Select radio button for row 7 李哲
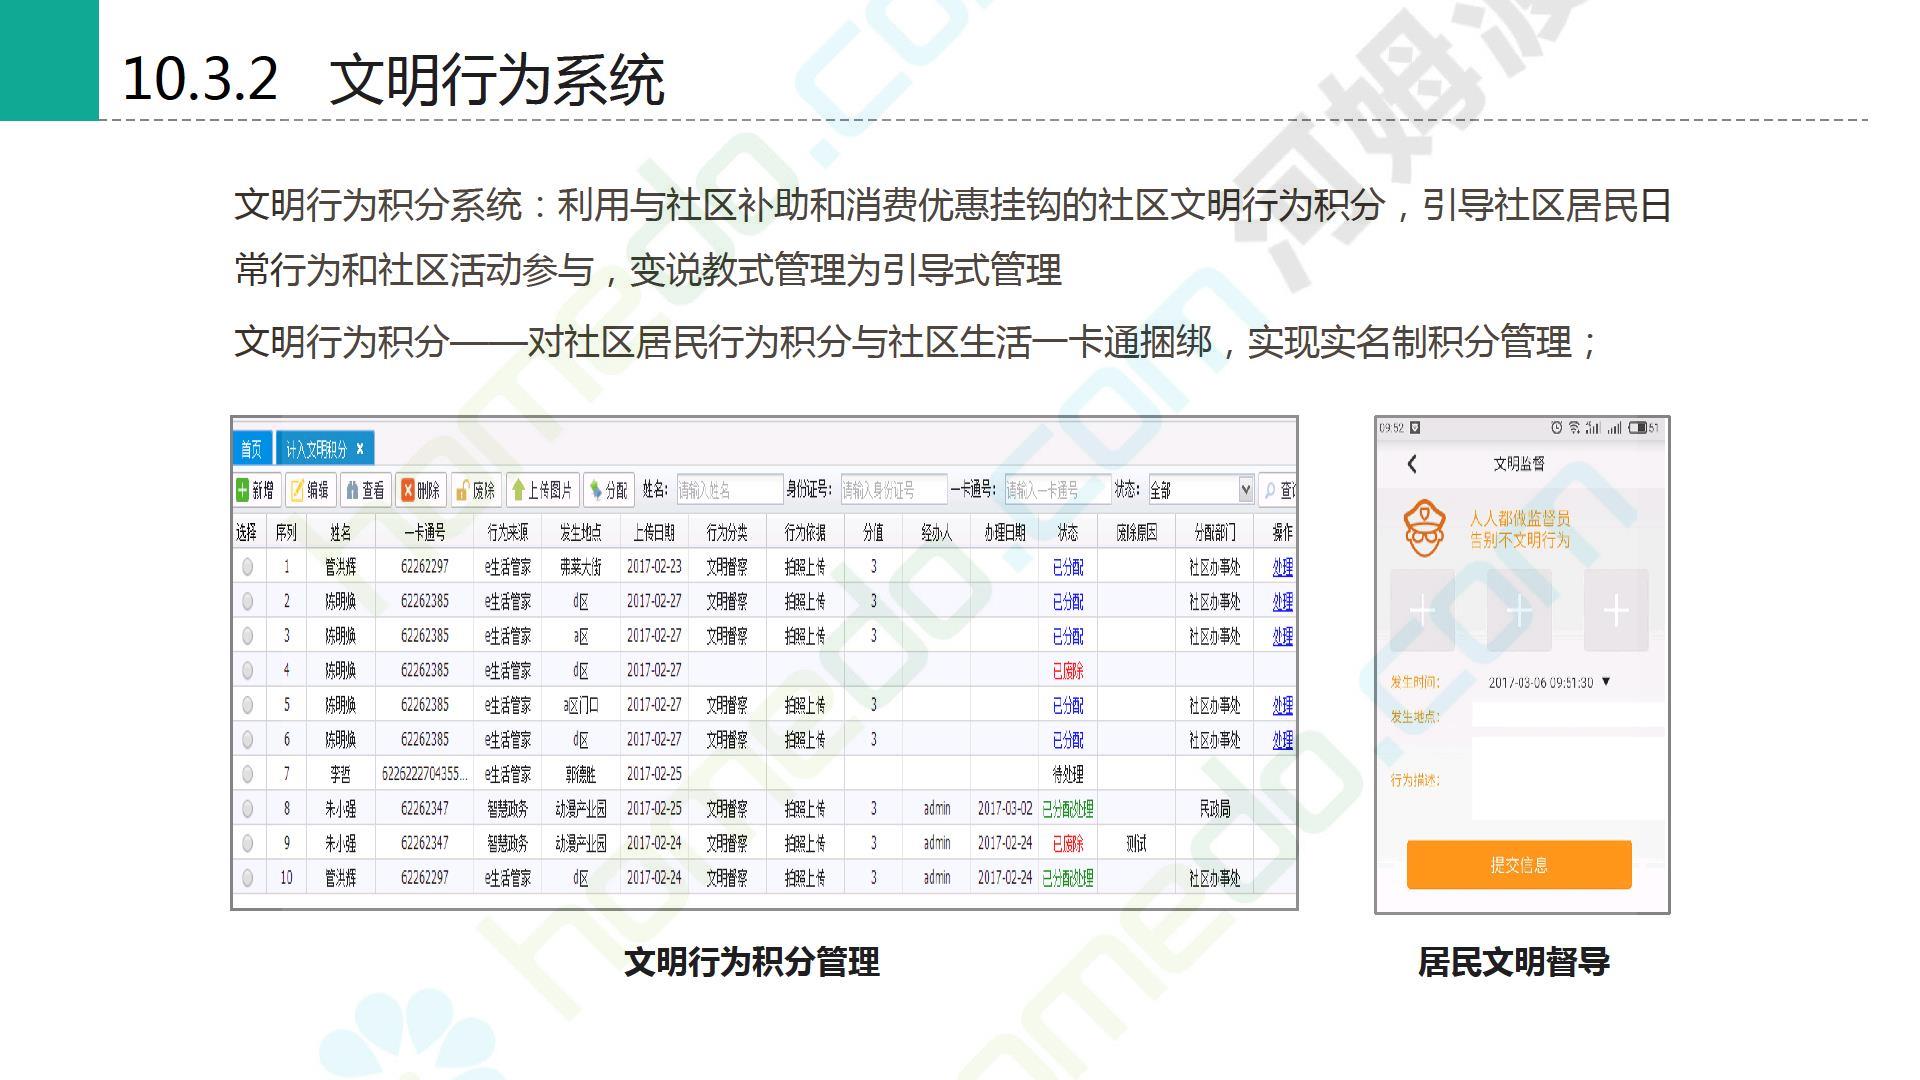1920x1080 pixels. pos(247,774)
